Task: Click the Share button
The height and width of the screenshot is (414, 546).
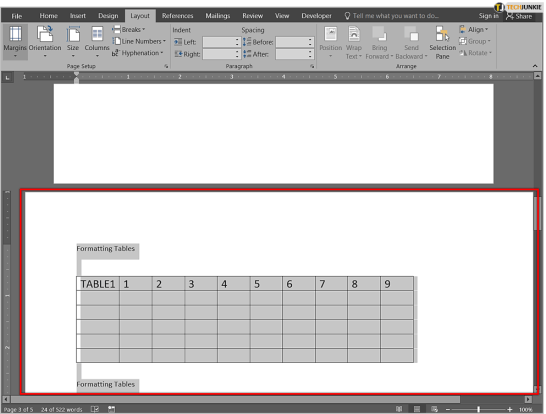Action: click(519, 16)
